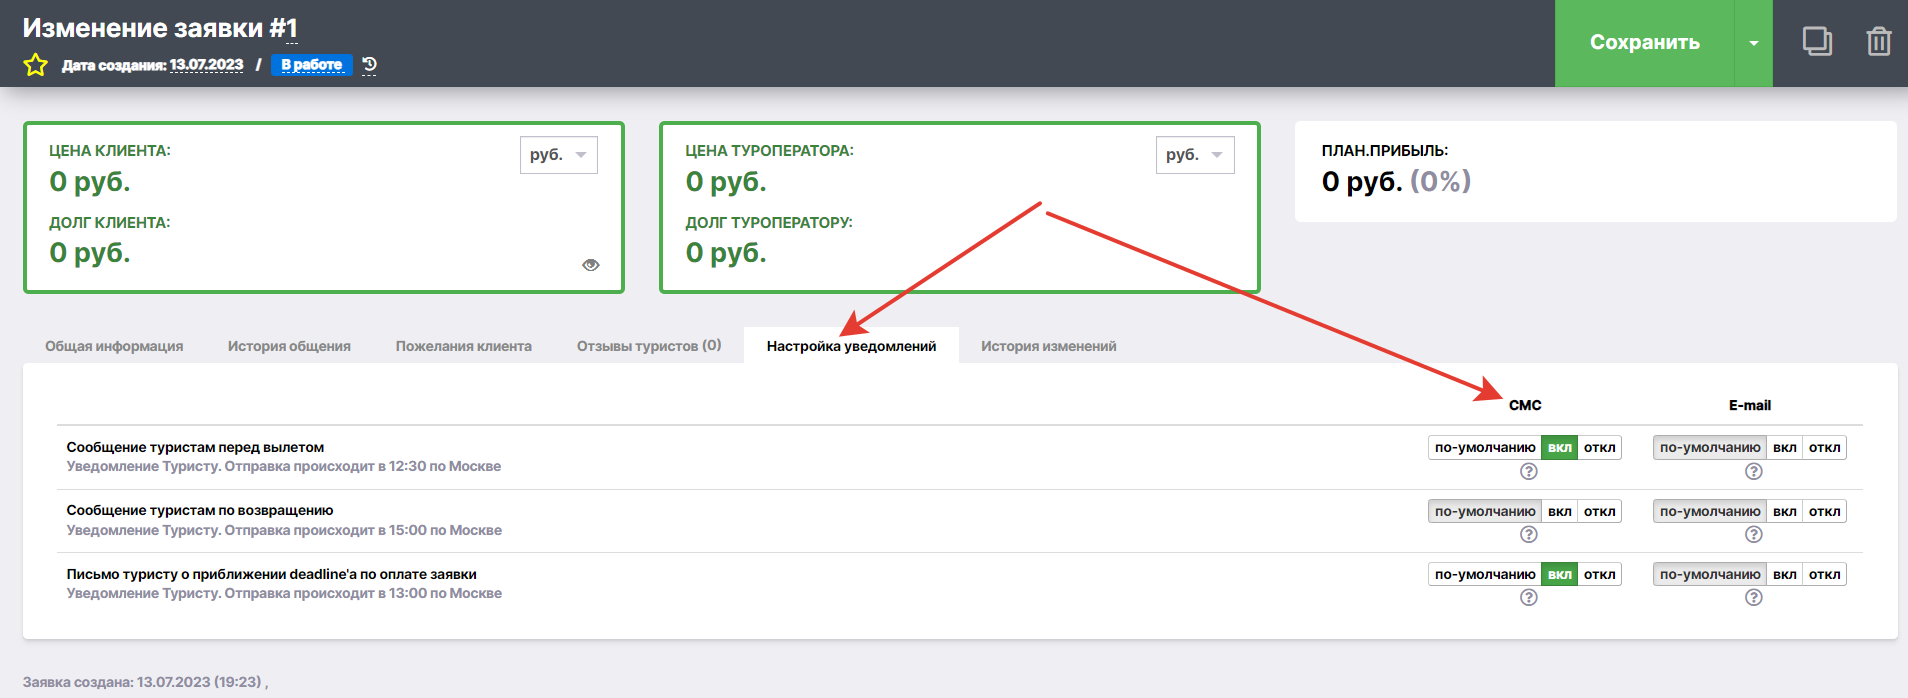The height and width of the screenshot is (698, 1908).
Task: Turn off E-mail for deadline letter
Action: (1825, 574)
